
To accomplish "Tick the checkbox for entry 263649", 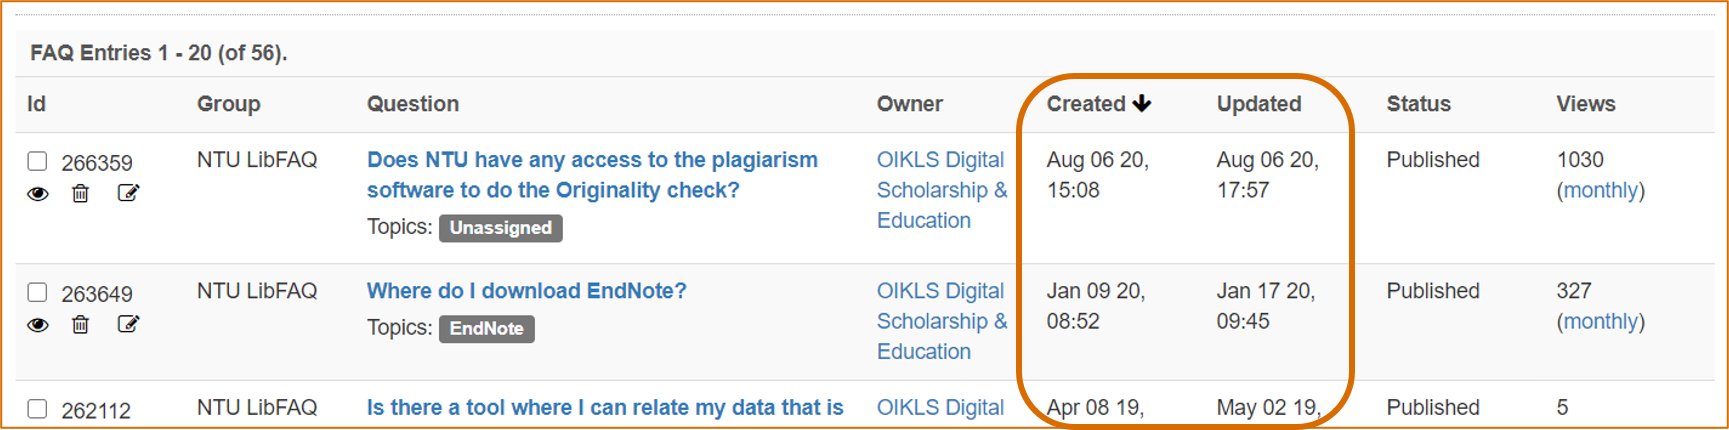I will coord(37,292).
